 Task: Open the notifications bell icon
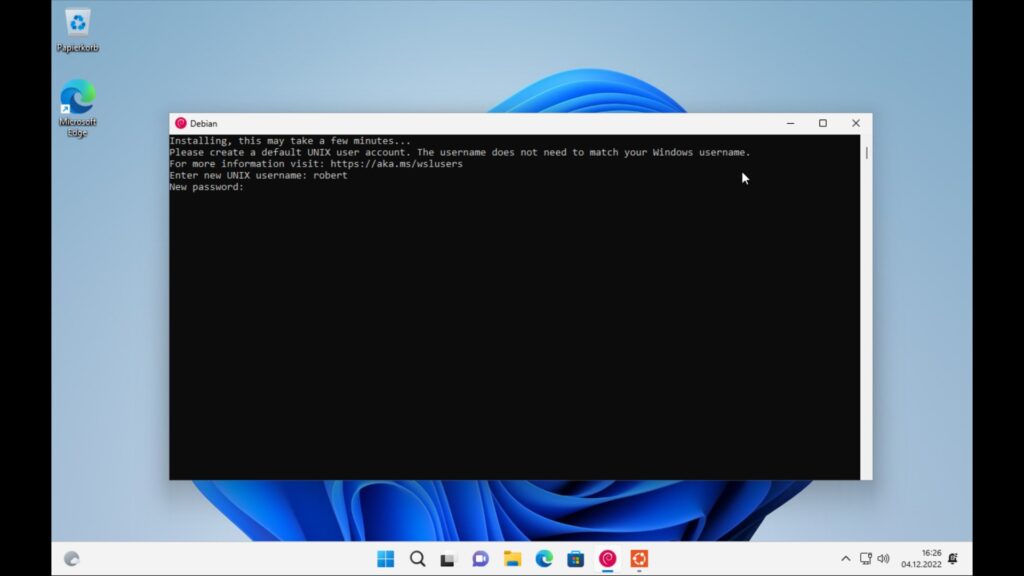pos(953,559)
